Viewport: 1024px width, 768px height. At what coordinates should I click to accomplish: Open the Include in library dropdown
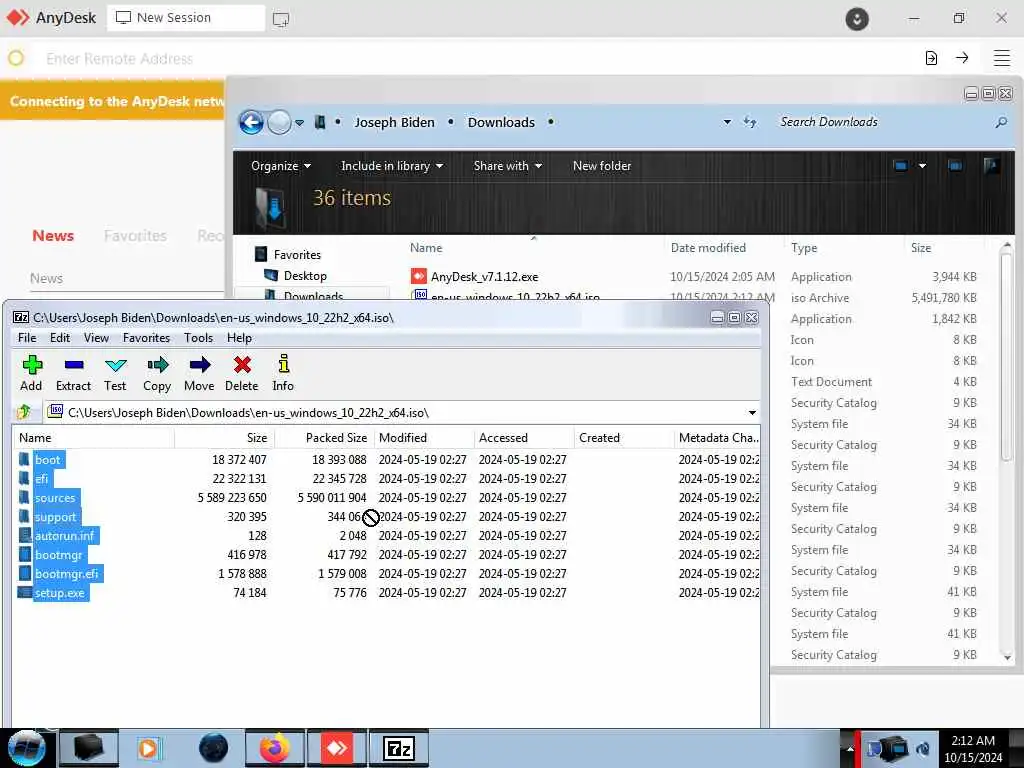(392, 166)
